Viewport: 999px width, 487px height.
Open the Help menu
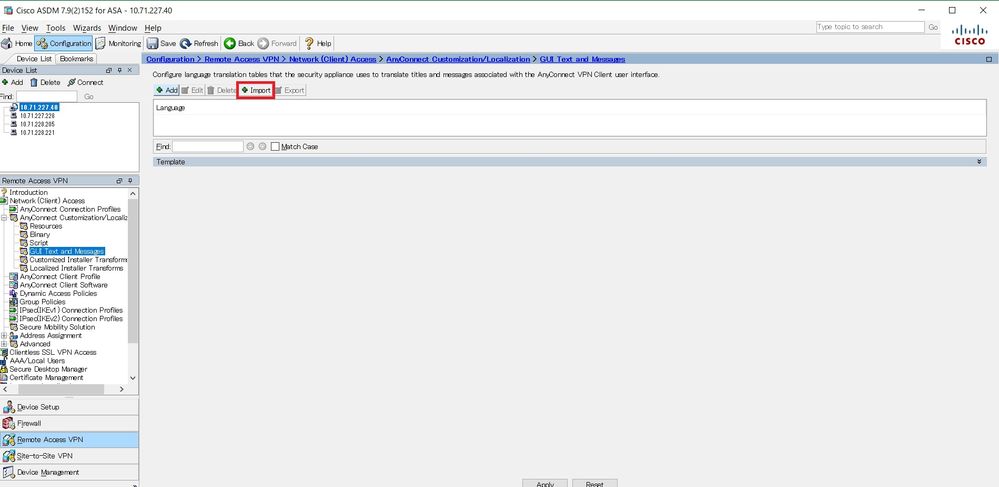[x=153, y=28]
